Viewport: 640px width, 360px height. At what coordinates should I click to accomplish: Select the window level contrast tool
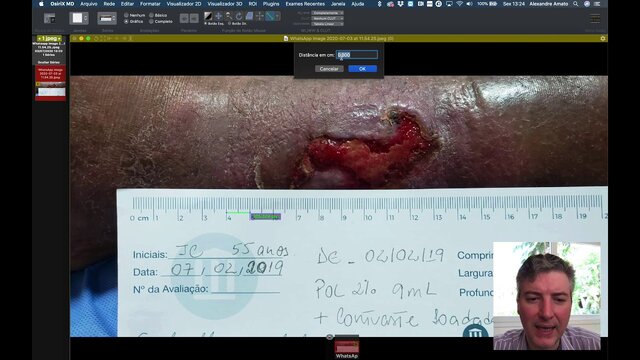[208, 16]
